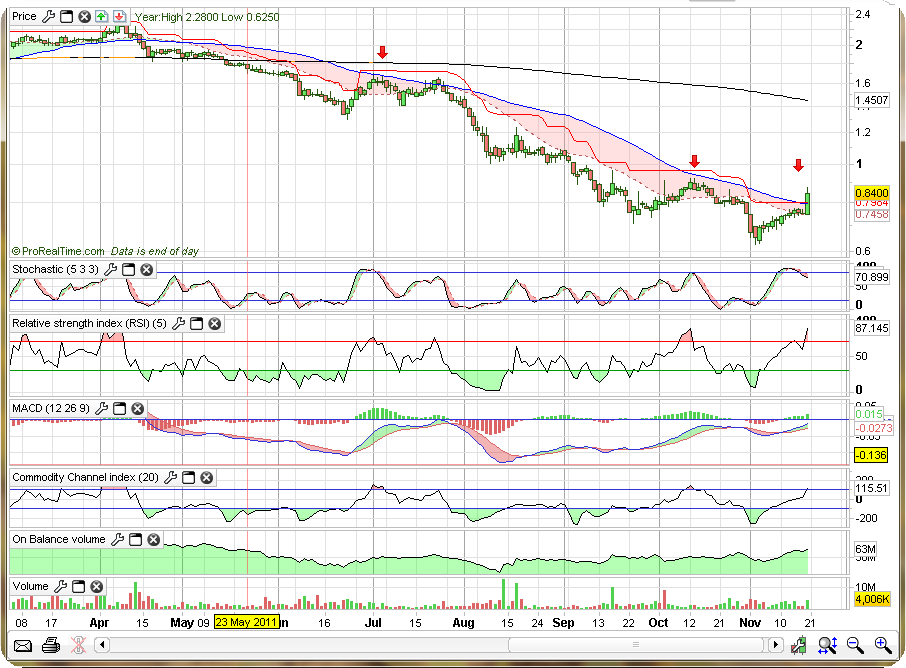The width and height of the screenshot is (906, 668).
Task: Open Stochastic indicator wrench settings
Action: click(x=110, y=270)
